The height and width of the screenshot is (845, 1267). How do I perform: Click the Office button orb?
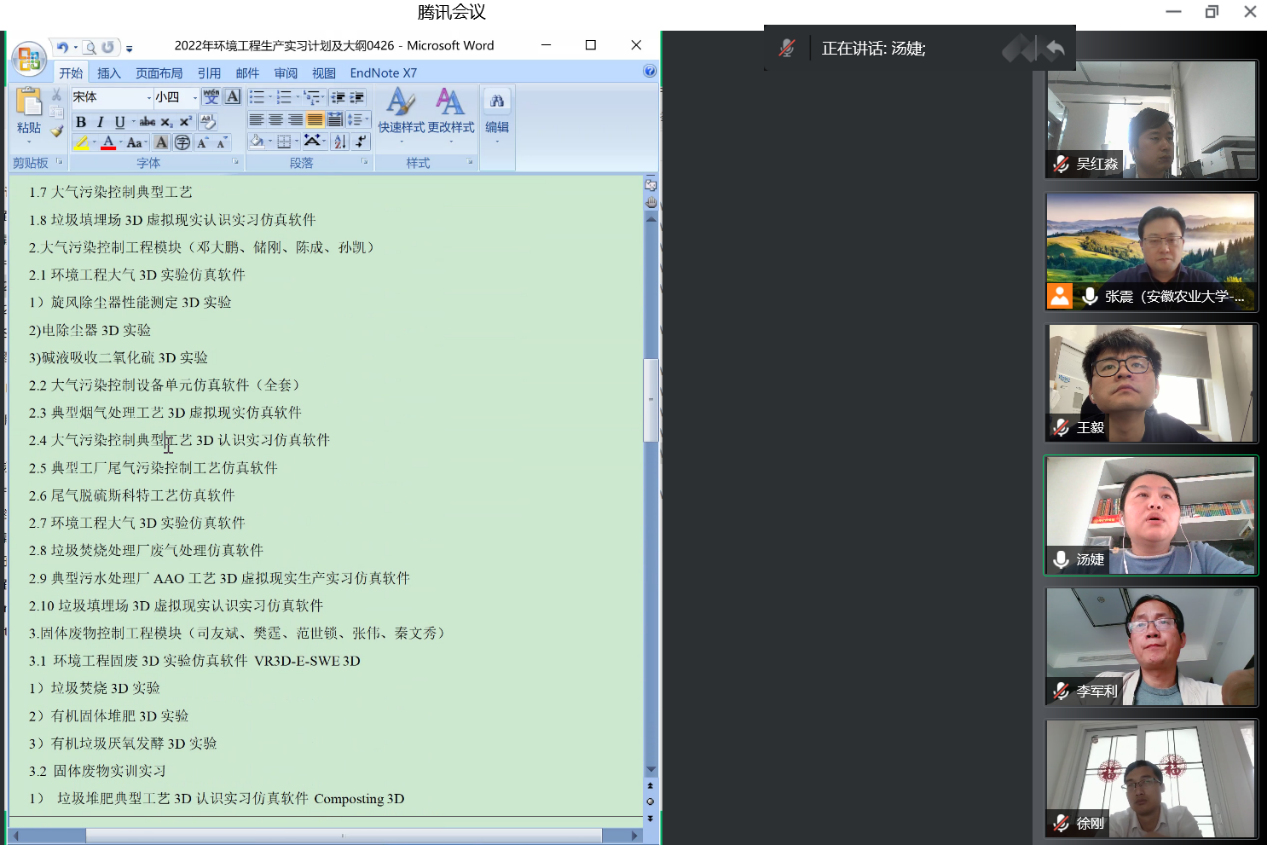click(x=29, y=58)
